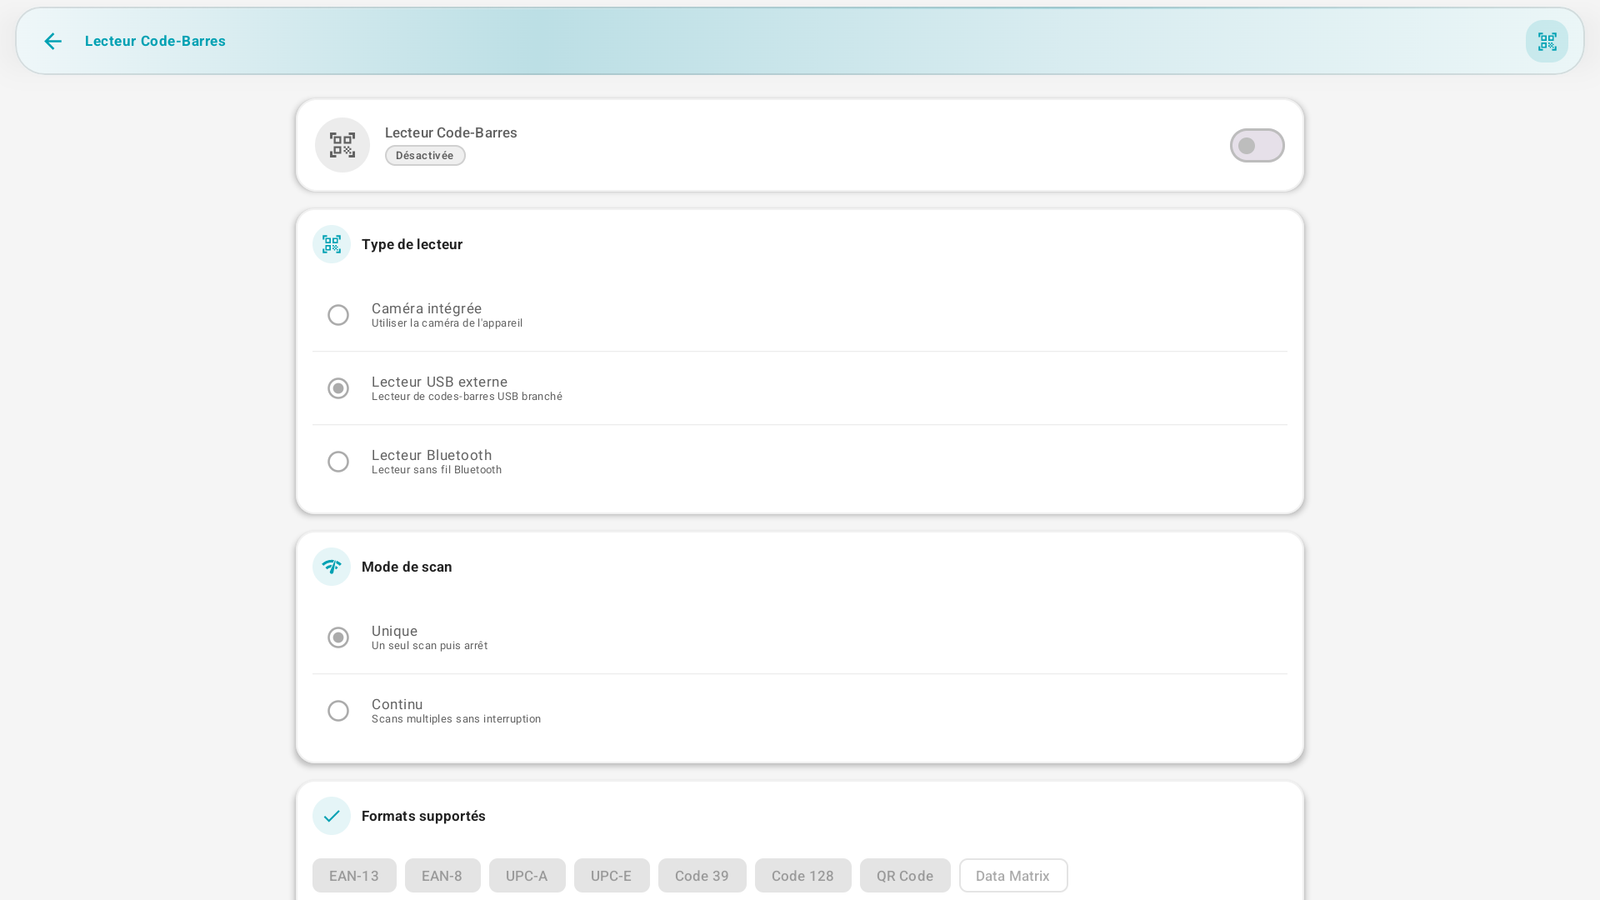1600x900 pixels.
Task: Toggle the EAN-13 format chip
Action: pos(354,875)
